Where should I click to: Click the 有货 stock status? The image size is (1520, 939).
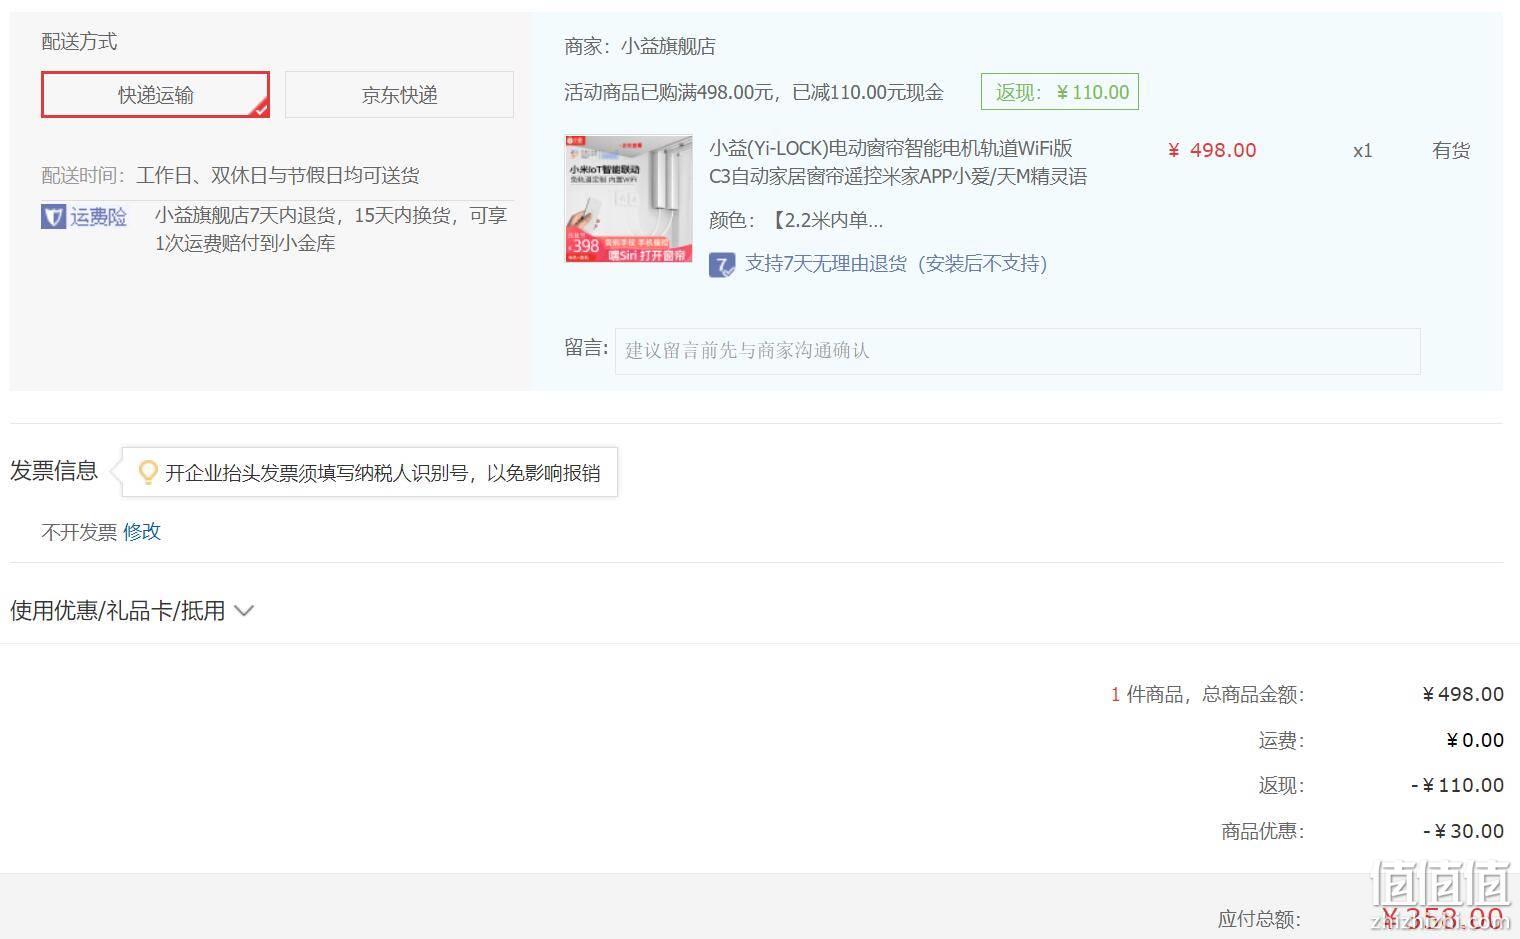(1451, 151)
